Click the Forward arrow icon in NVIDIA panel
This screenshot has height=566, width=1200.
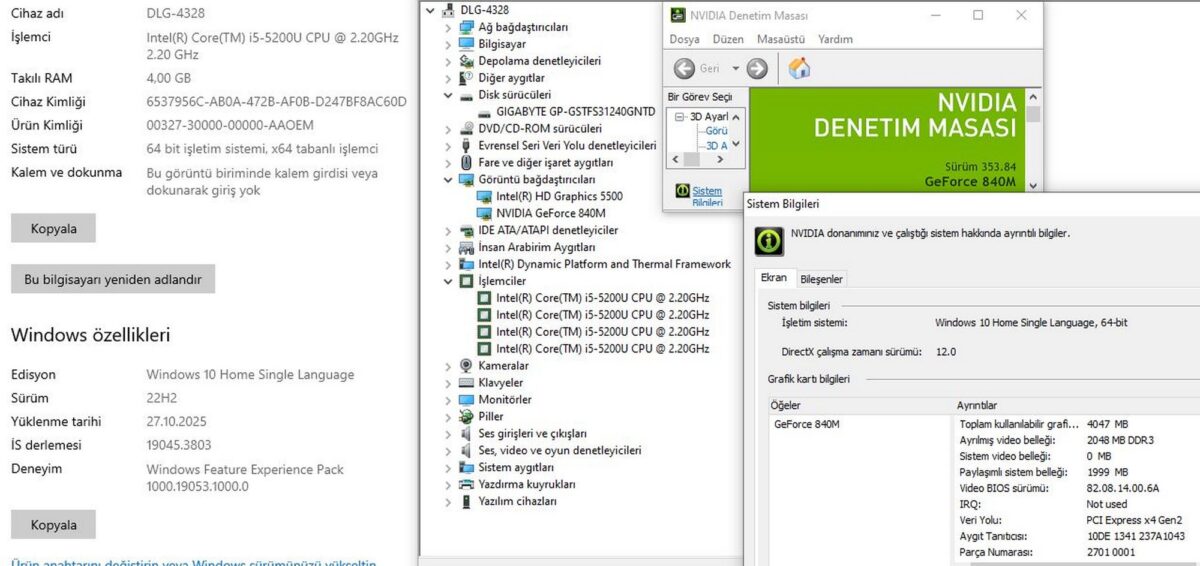(x=757, y=68)
